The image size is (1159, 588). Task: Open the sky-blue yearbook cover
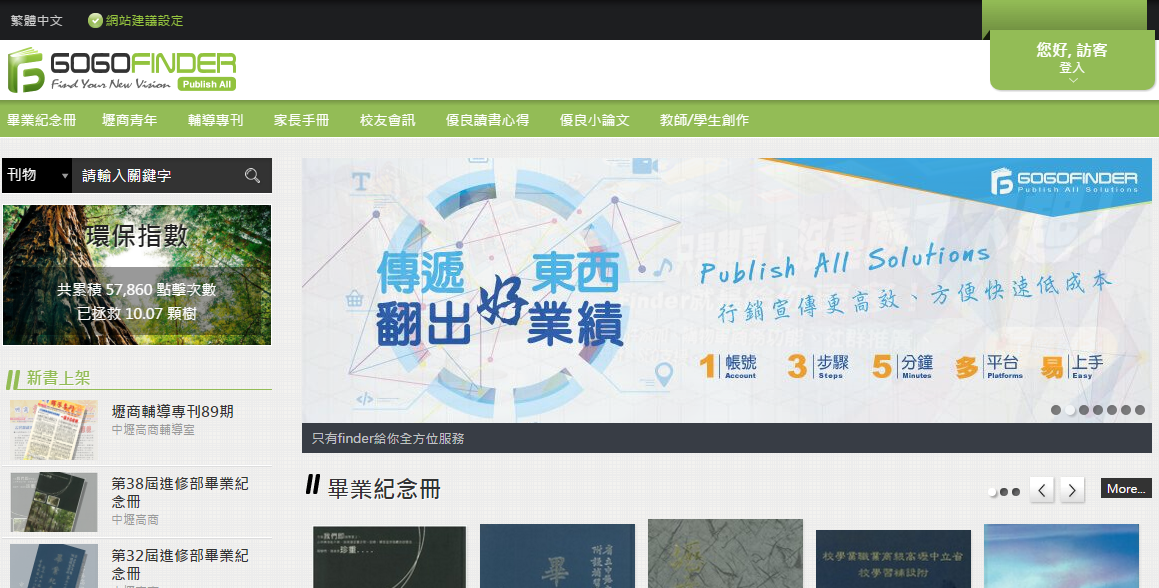pos(1061,556)
